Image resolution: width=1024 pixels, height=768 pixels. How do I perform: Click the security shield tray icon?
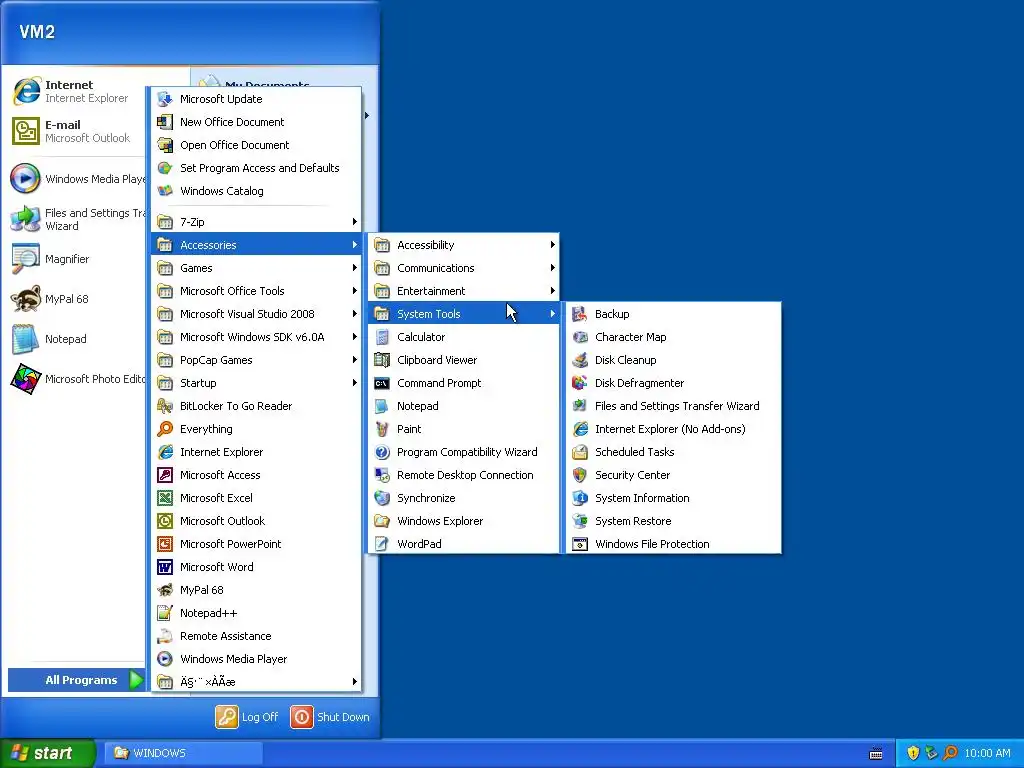913,753
